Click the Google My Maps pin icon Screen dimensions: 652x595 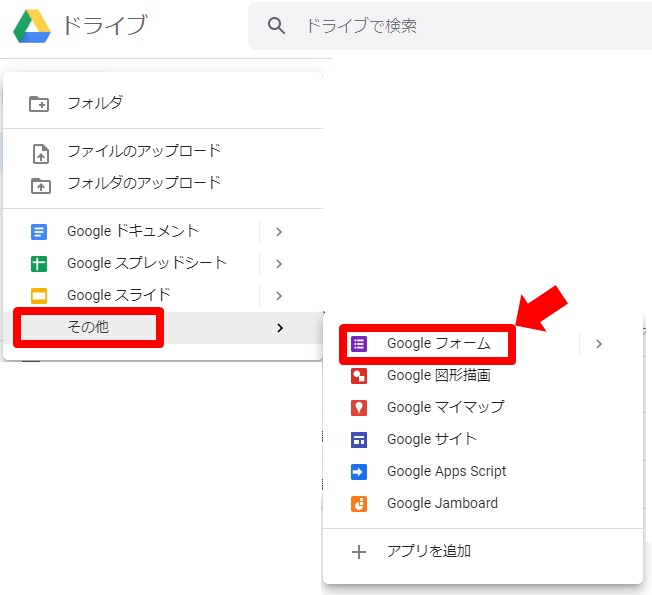[x=359, y=408]
